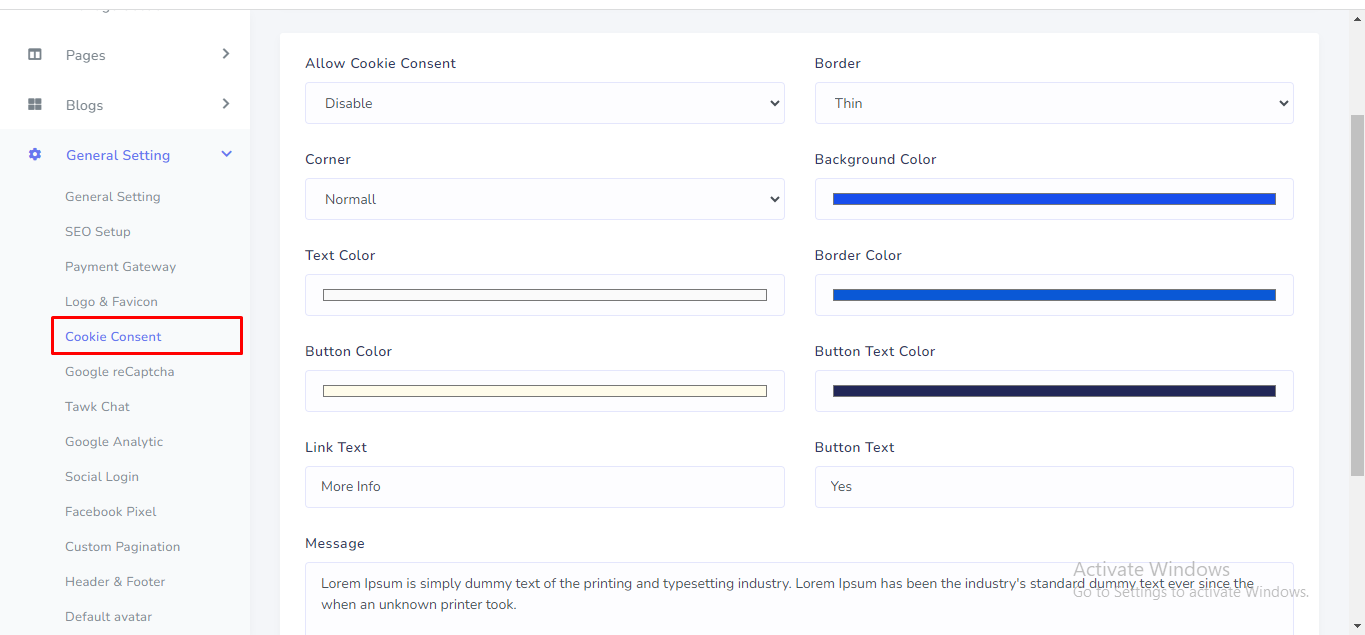Open the white Text Color picker
The height and width of the screenshot is (635, 1365).
point(544,295)
